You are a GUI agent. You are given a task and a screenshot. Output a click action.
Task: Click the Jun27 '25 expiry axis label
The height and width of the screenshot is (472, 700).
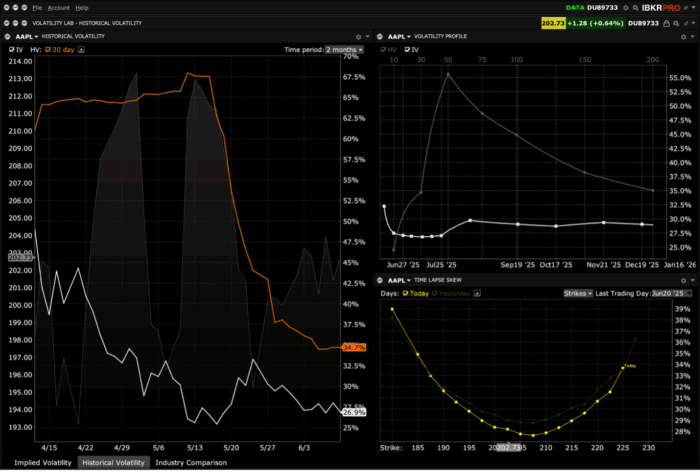(x=403, y=265)
